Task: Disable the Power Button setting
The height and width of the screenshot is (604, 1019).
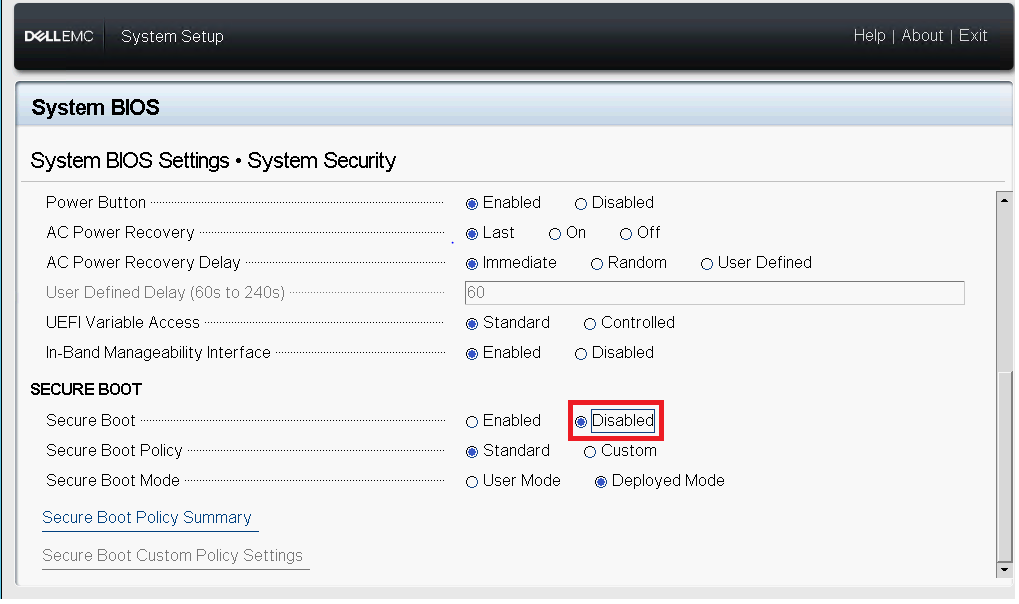Action: [581, 203]
